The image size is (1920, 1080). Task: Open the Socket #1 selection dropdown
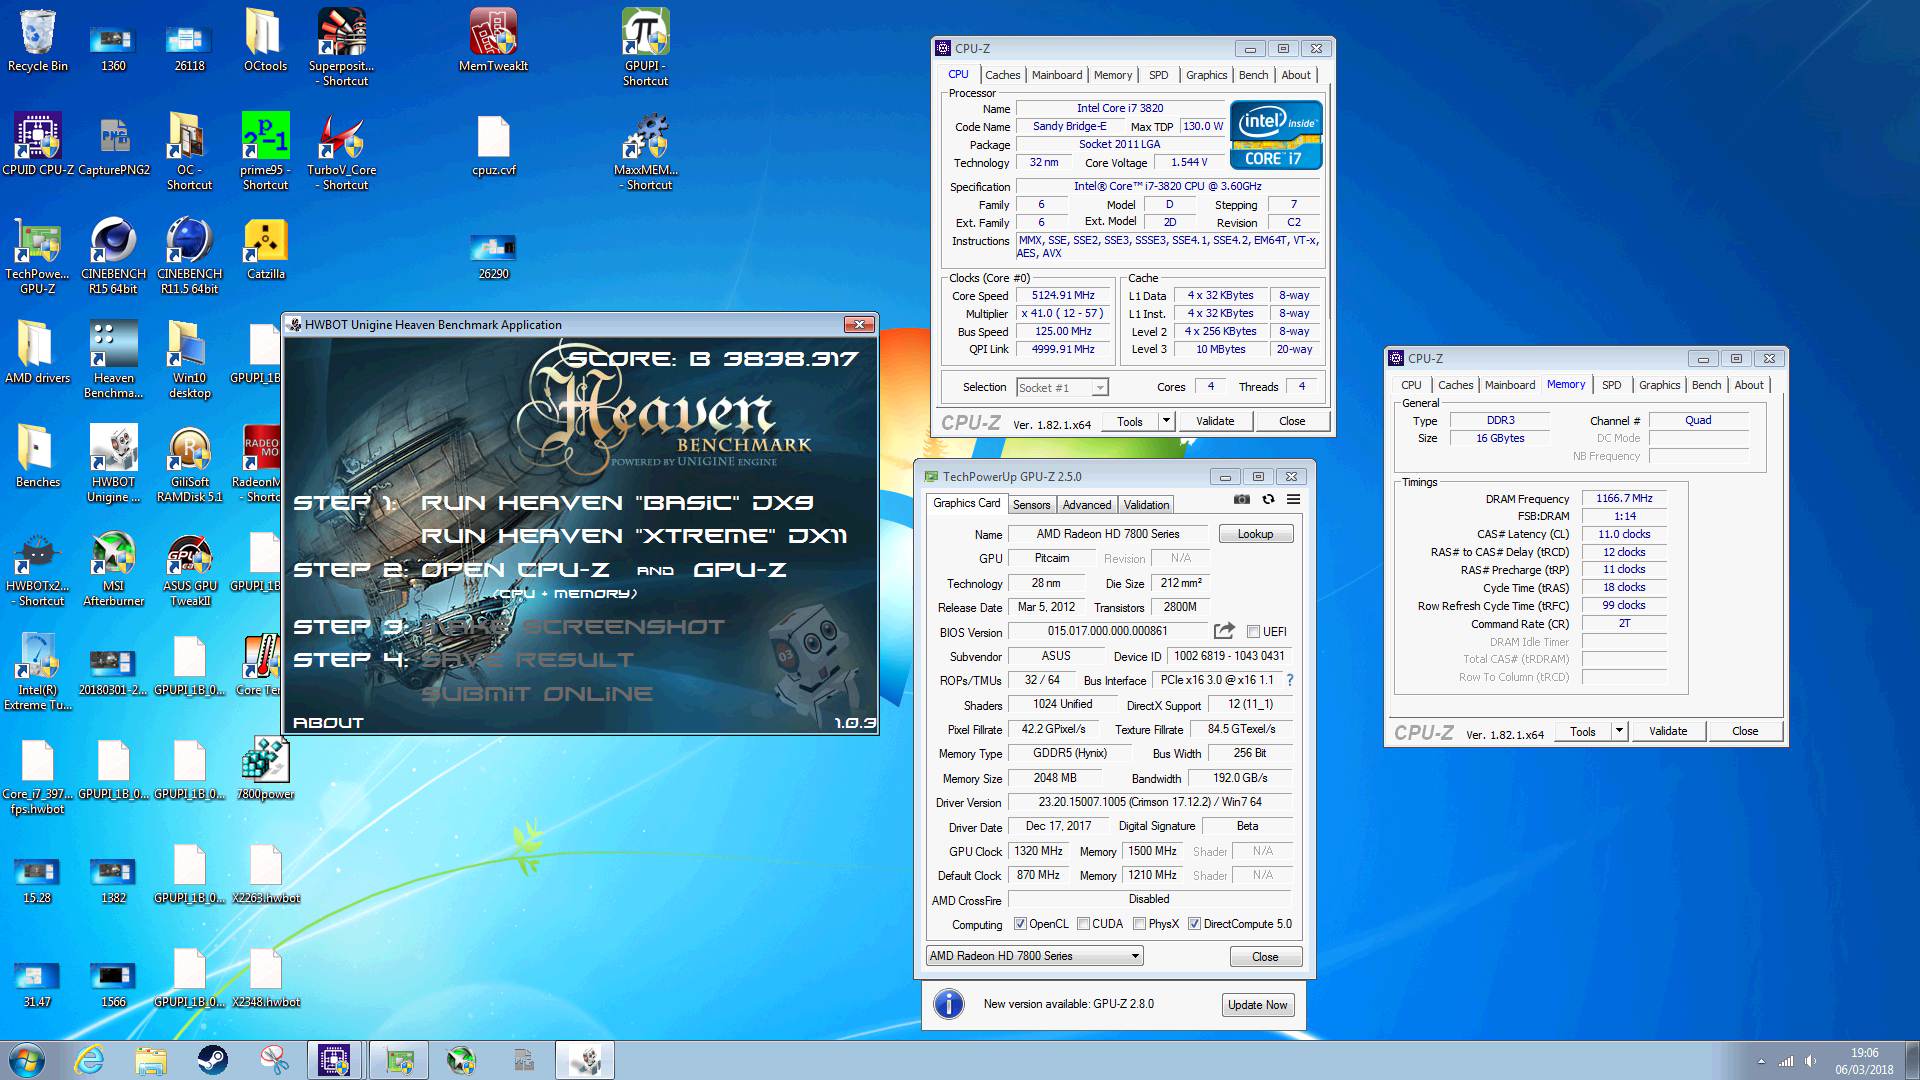pyautogui.click(x=1062, y=388)
